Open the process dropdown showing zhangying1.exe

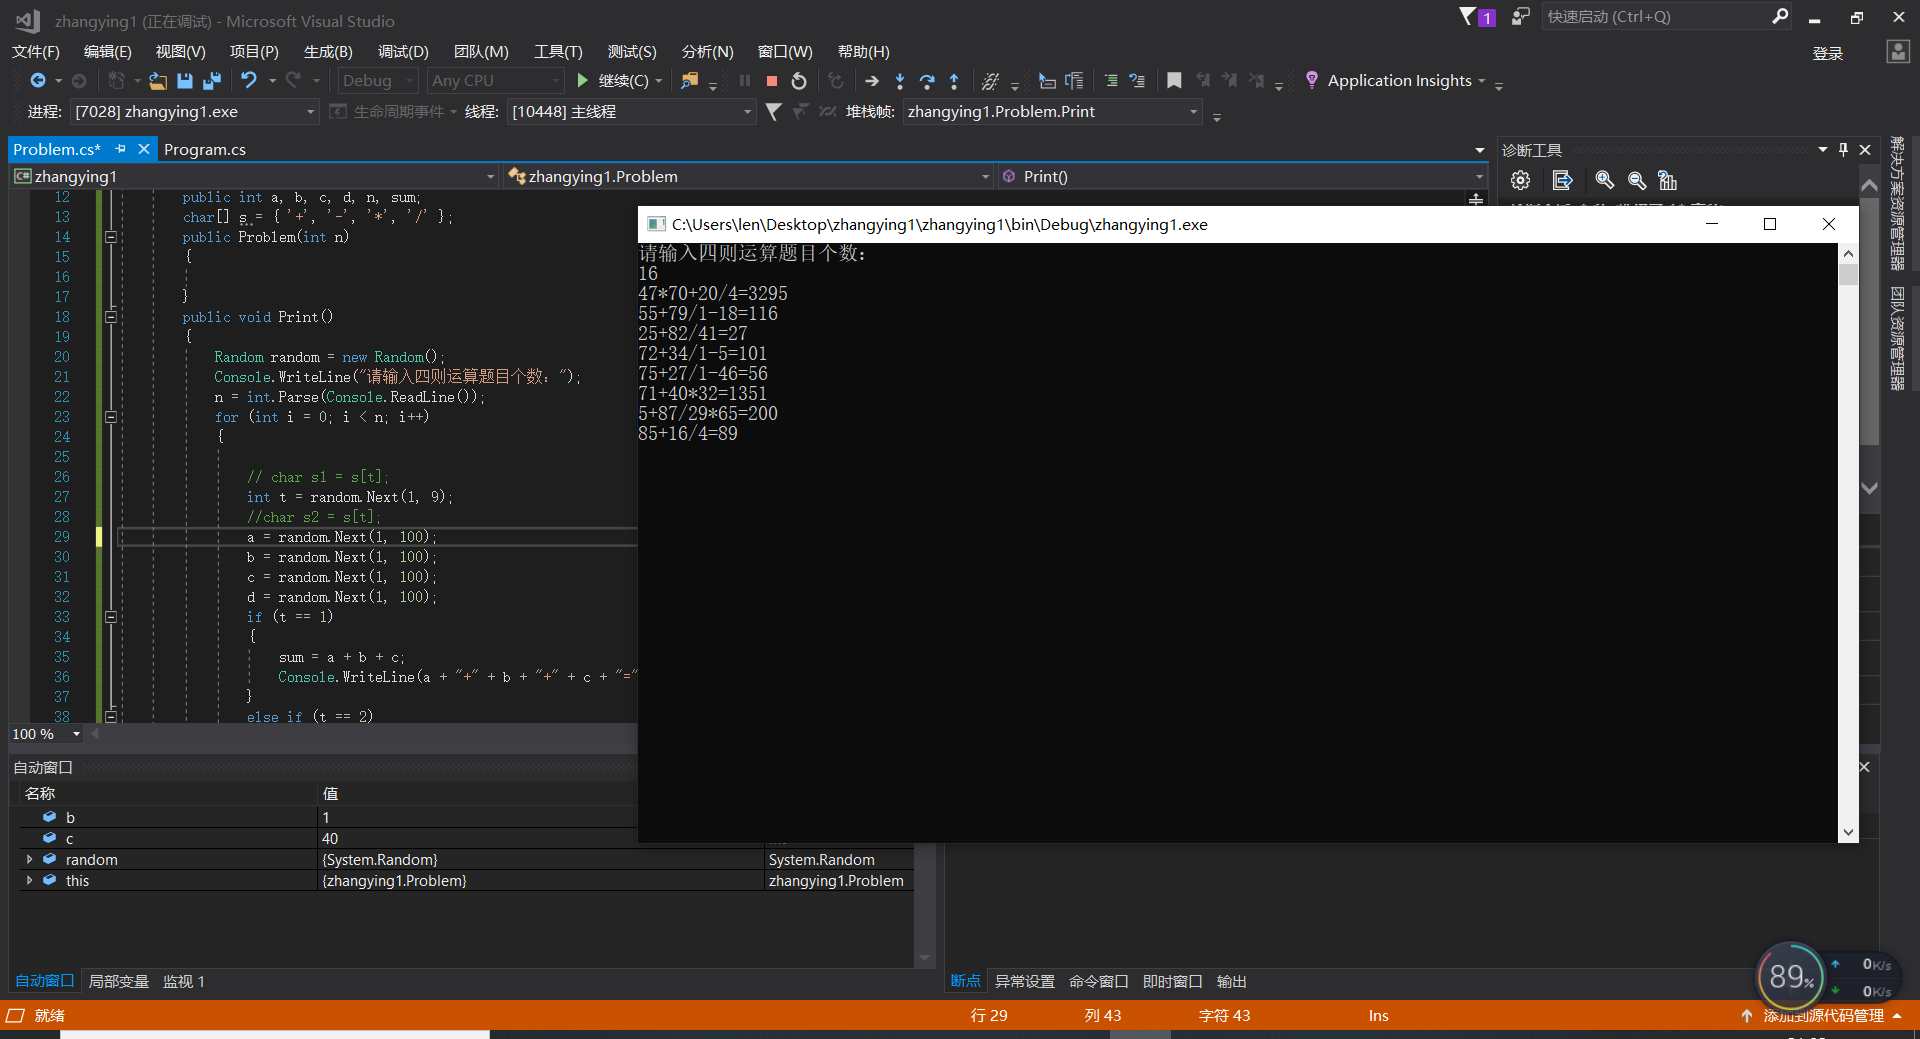[x=194, y=112]
